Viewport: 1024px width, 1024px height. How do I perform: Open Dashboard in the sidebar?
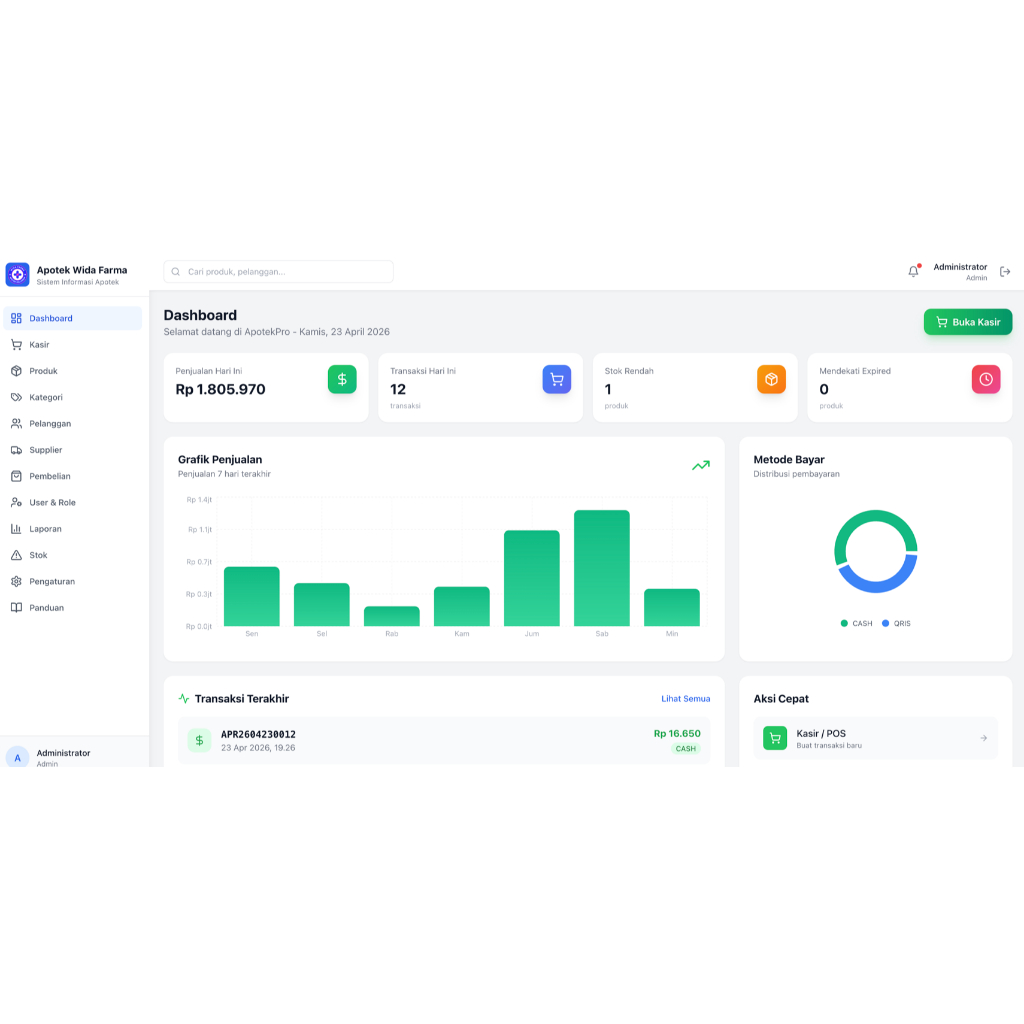click(72, 318)
